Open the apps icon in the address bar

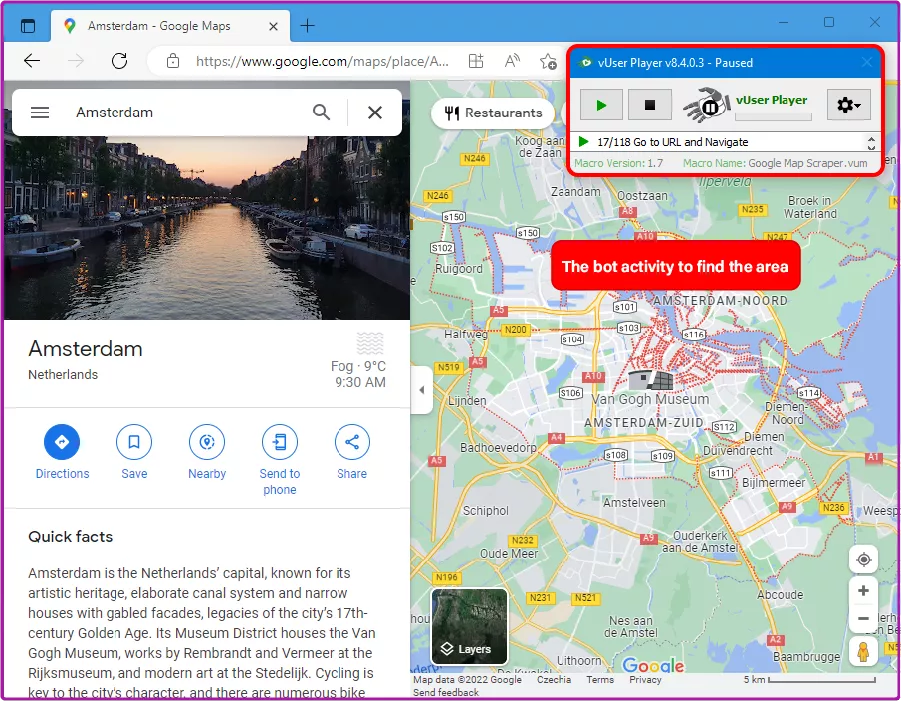(476, 60)
